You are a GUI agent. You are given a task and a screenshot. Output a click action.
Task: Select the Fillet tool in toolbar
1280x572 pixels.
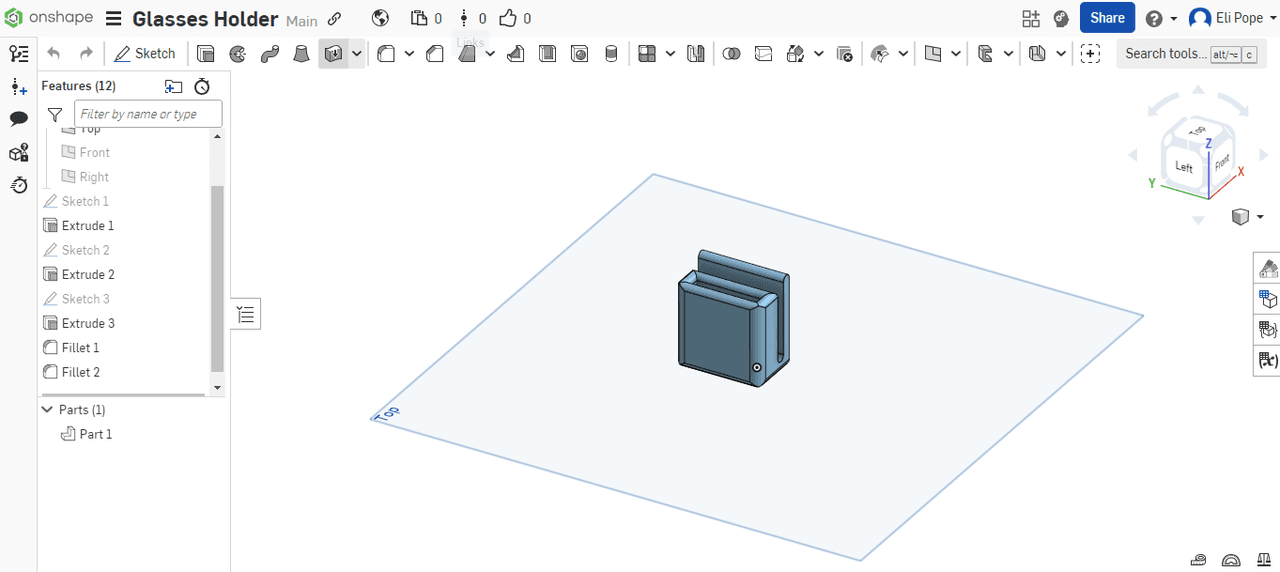pyautogui.click(x=386, y=54)
